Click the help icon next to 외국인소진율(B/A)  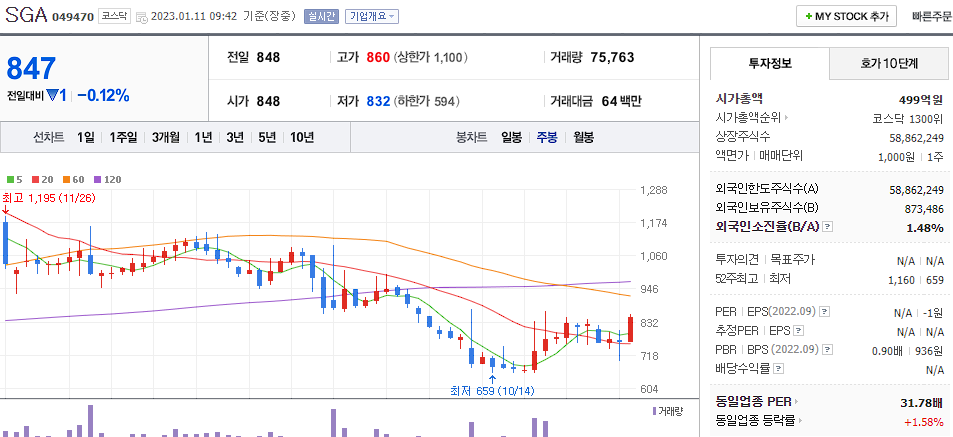pos(827,227)
